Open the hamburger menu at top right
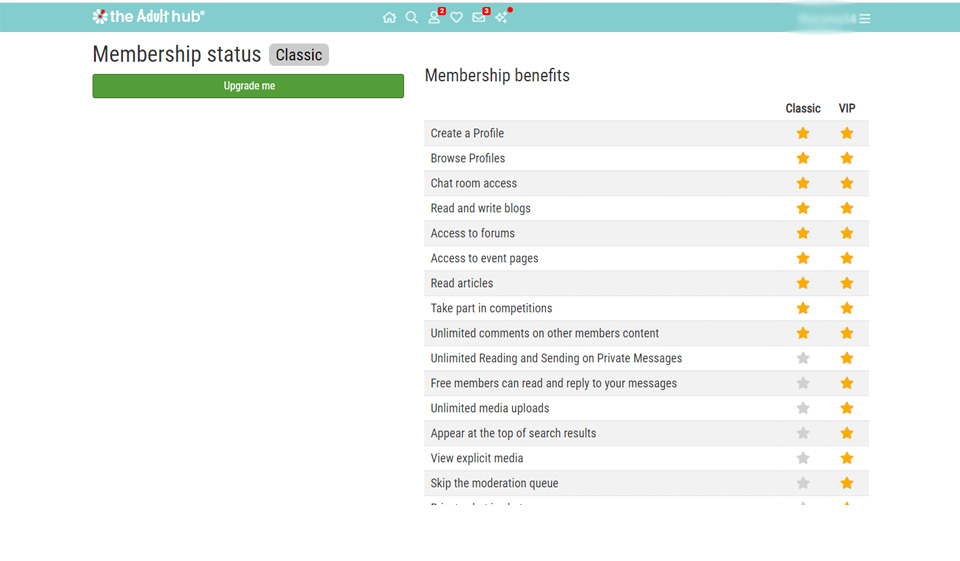Image resolution: width=960 pixels, height=561 pixels. pyautogui.click(x=865, y=19)
